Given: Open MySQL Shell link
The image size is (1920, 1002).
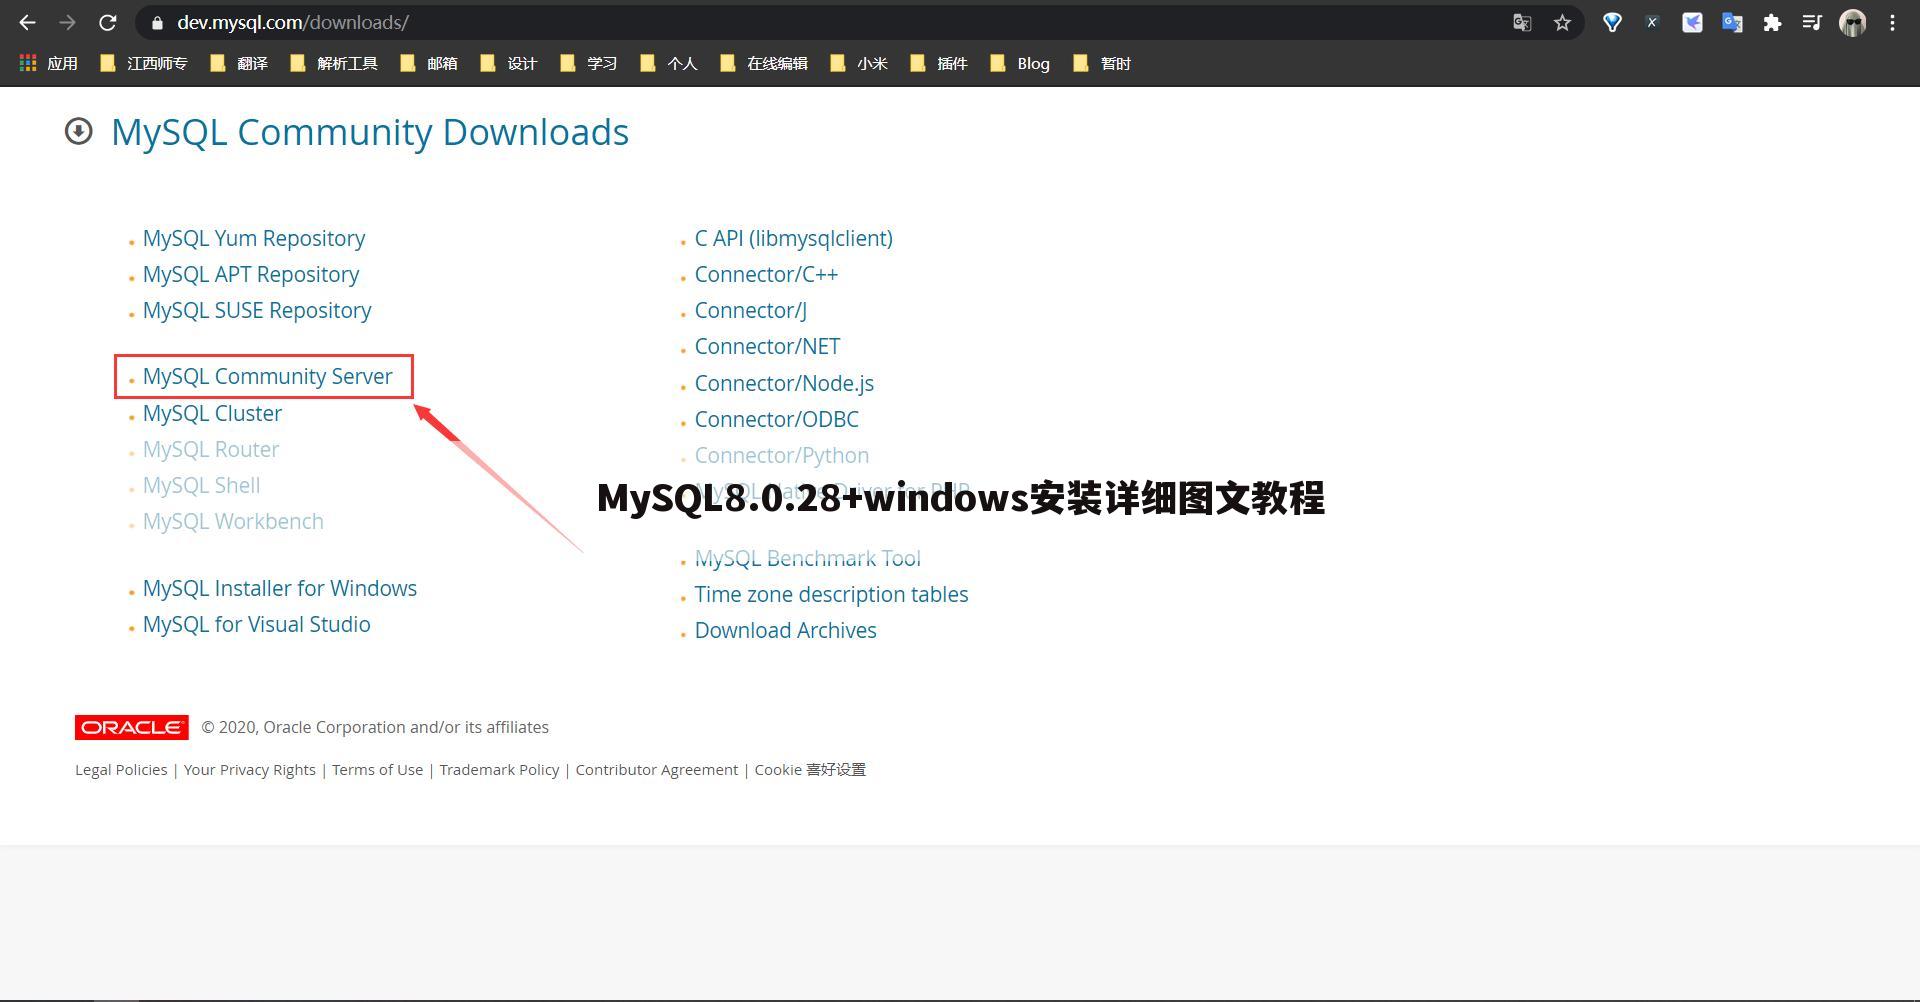Looking at the screenshot, I should [201, 485].
